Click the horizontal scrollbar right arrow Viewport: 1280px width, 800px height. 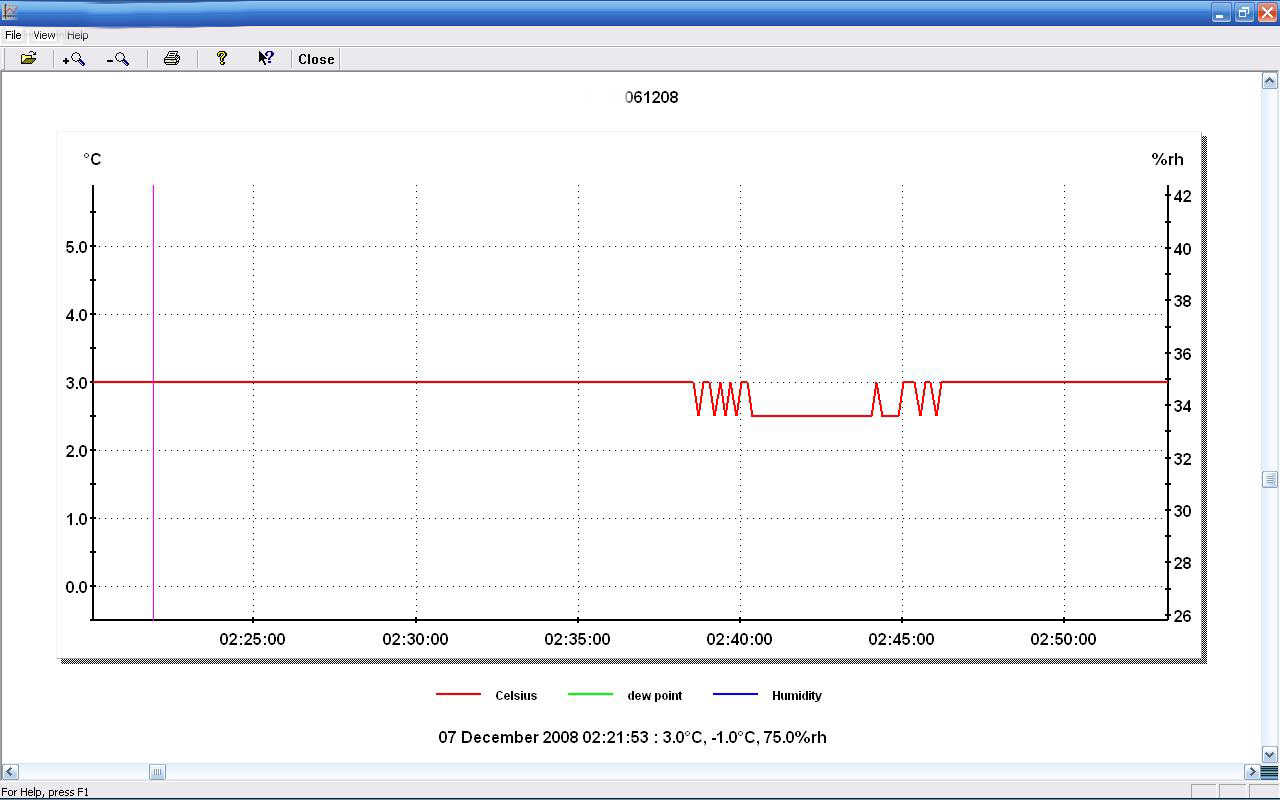tap(1251, 772)
